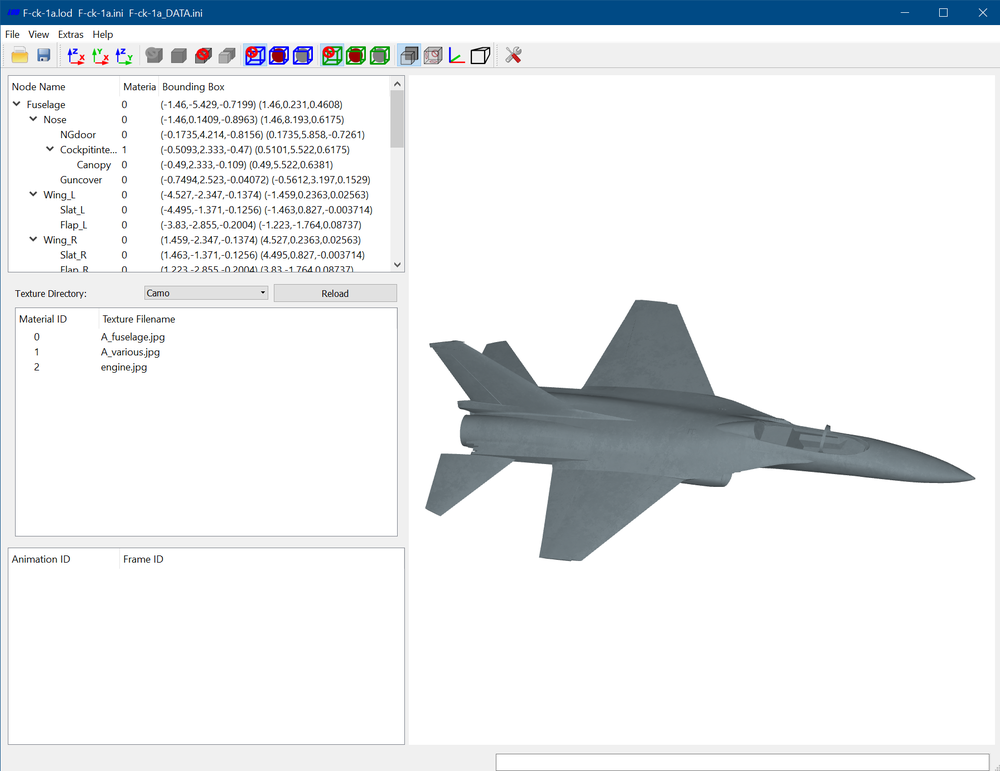Click the open file folder icon
The image size is (1000, 771).
point(20,55)
